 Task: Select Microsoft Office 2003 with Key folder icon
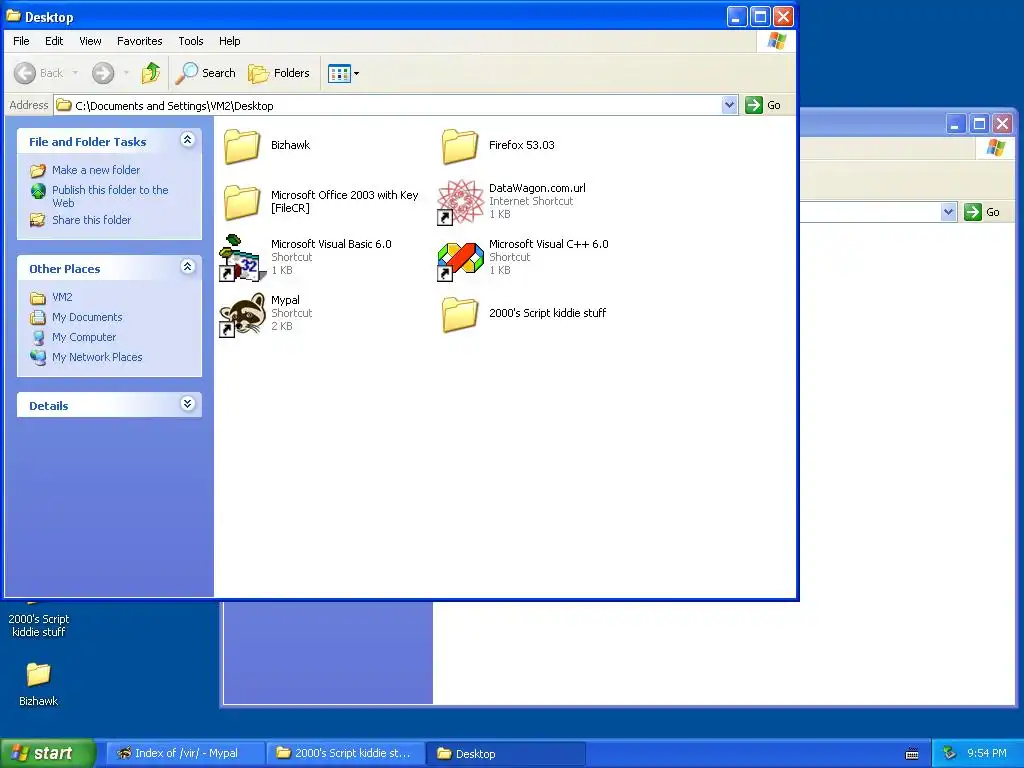coord(242,202)
